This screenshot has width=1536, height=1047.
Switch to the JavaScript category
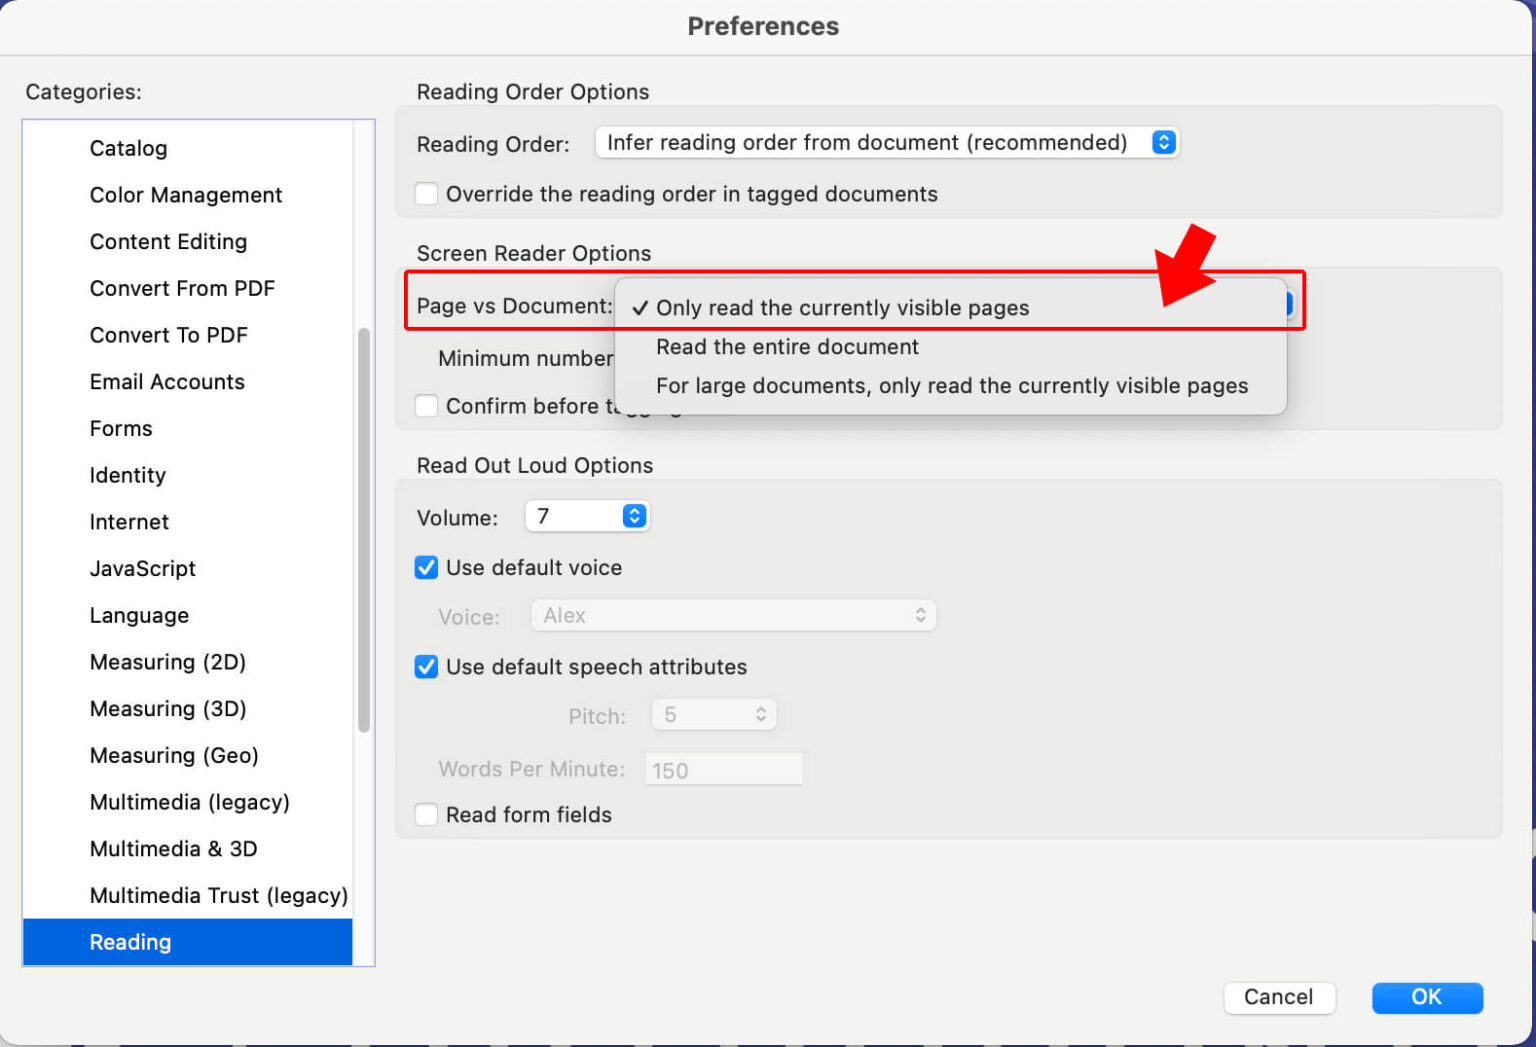click(142, 568)
